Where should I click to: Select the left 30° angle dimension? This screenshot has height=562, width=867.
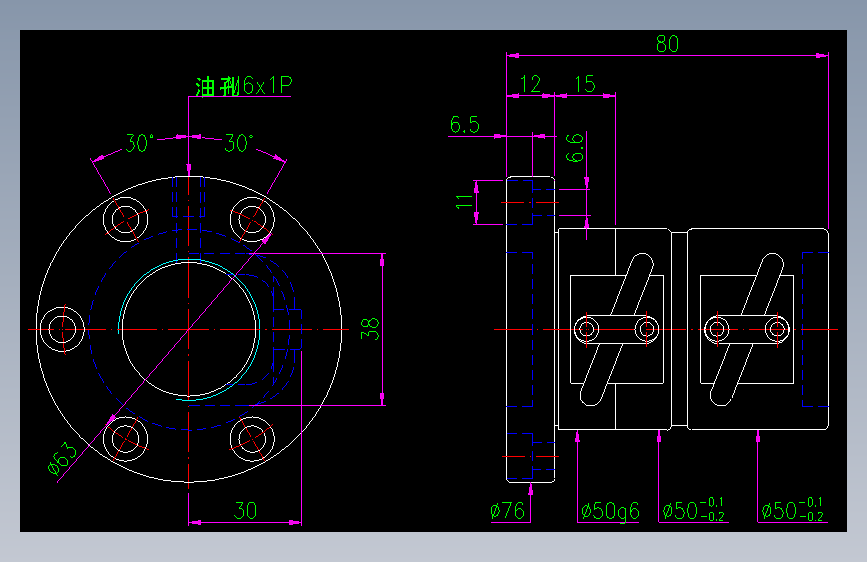pos(138,143)
